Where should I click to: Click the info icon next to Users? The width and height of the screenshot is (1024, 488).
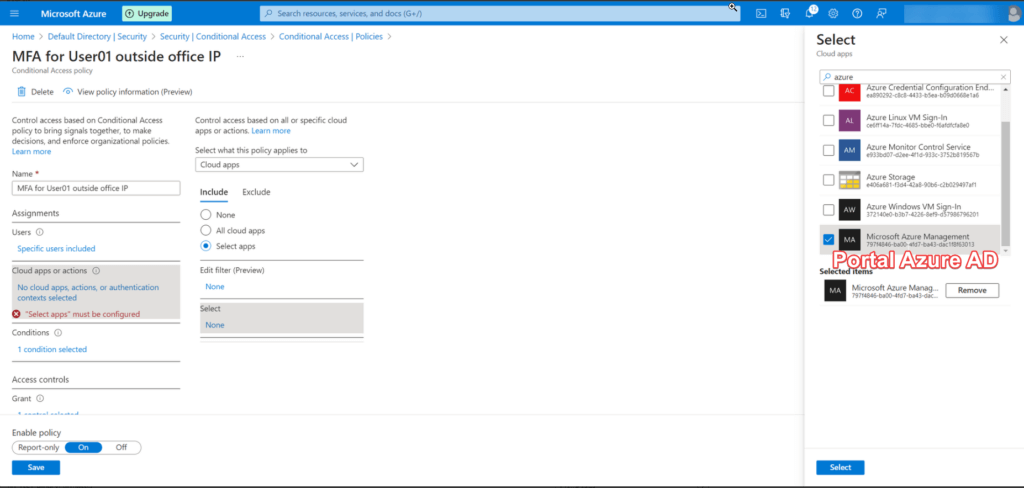tap(40, 232)
